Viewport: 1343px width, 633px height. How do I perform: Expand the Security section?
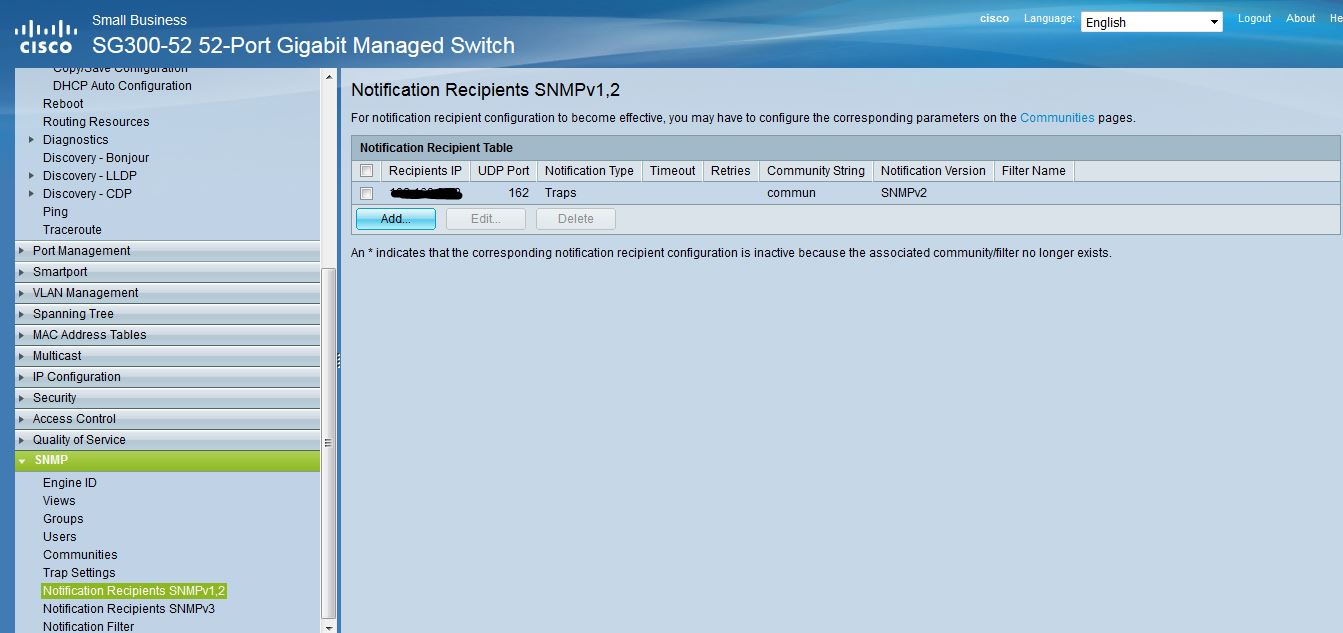167,398
